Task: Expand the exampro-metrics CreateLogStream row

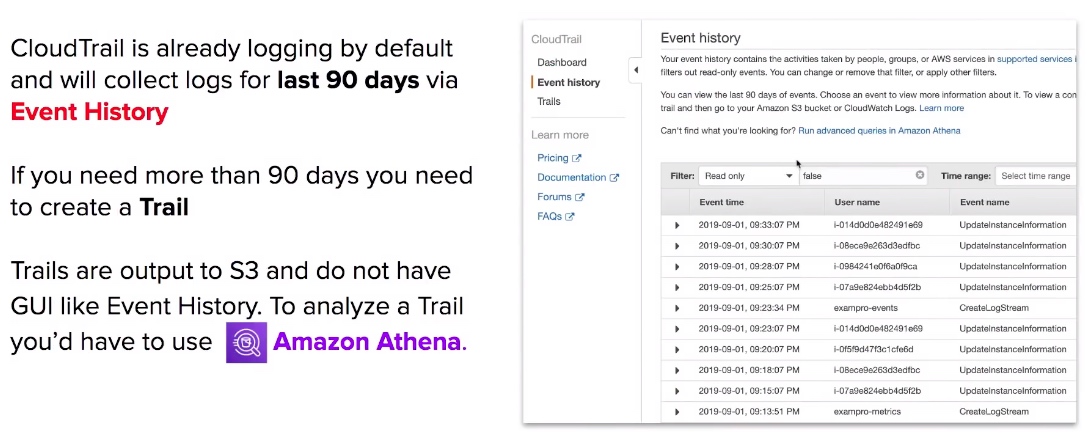Action: click(x=677, y=412)
